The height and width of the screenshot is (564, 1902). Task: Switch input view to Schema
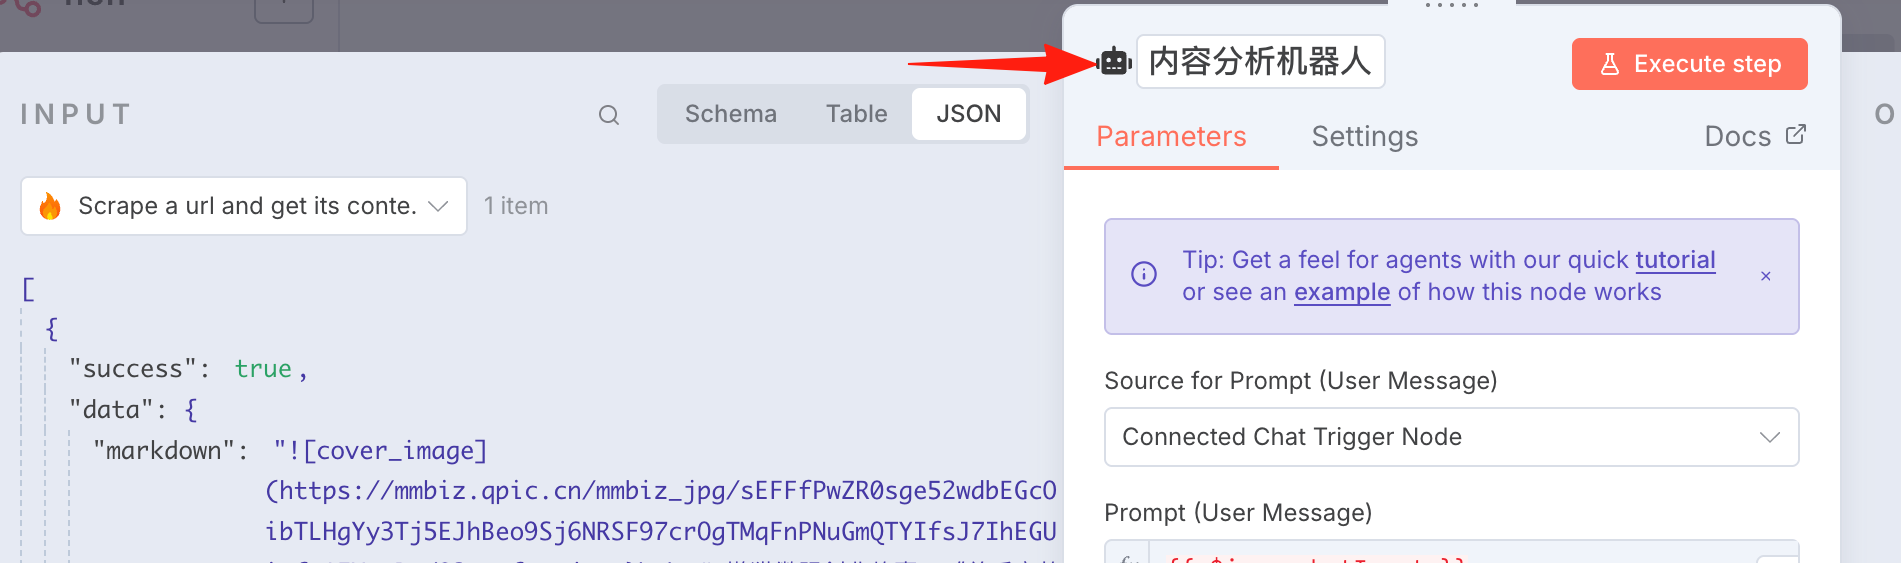[x=731, y=114]
